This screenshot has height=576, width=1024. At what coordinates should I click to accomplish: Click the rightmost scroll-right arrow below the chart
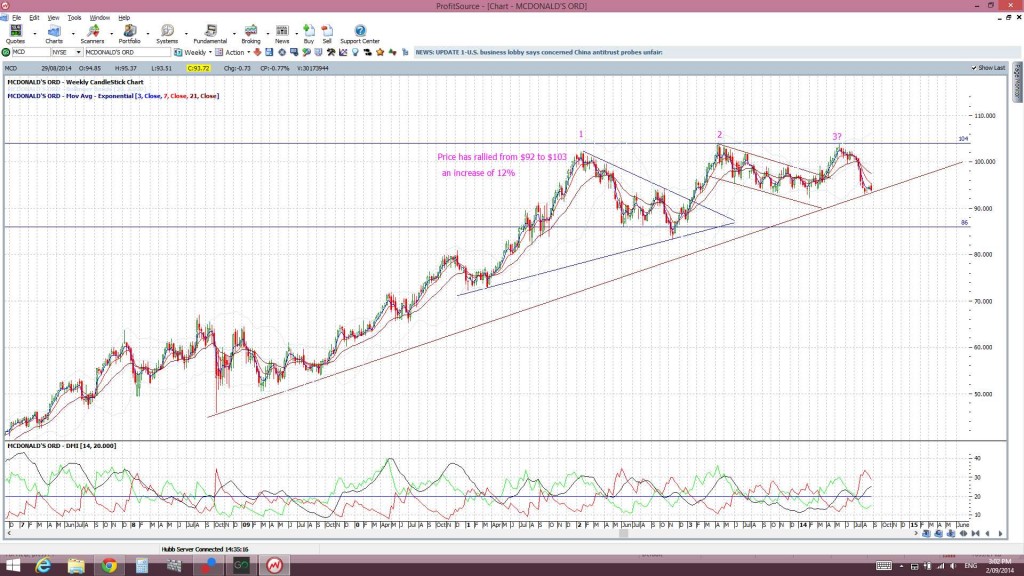pos(1000,534)
